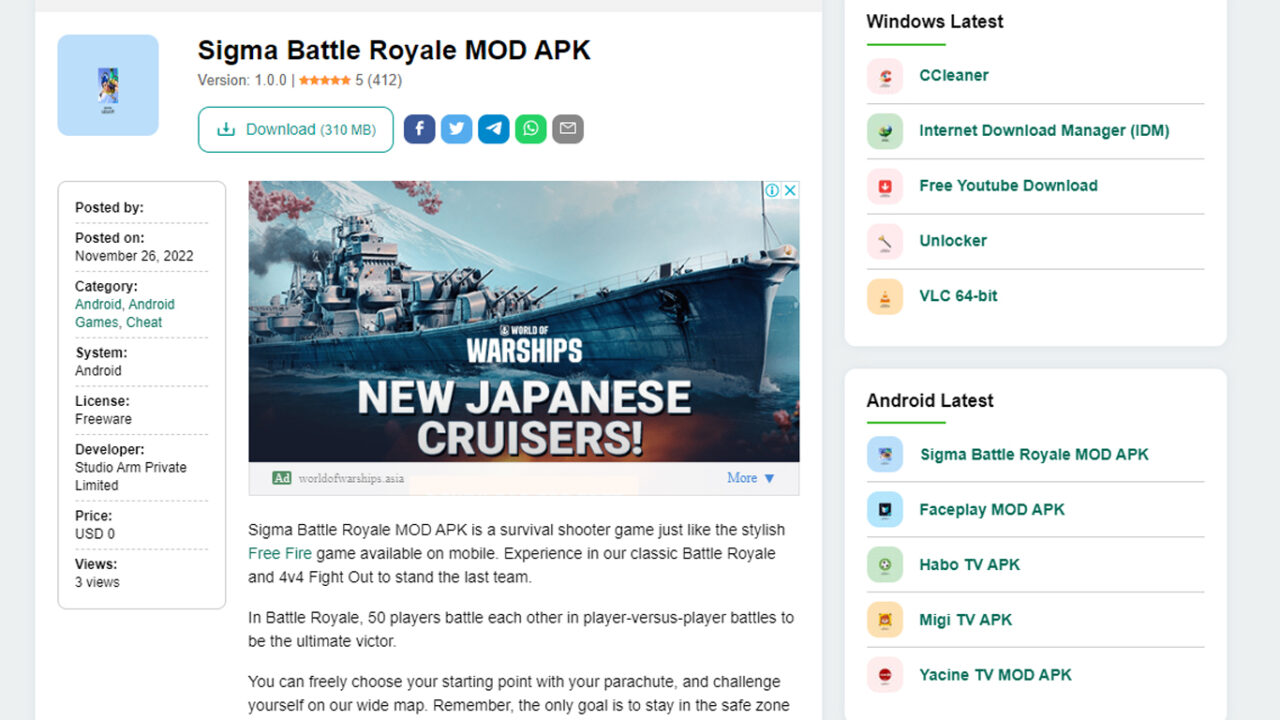Open the VLC 64-bit link
The width and height of the screenshot is (1280, 720).
(x=958, y=295)
